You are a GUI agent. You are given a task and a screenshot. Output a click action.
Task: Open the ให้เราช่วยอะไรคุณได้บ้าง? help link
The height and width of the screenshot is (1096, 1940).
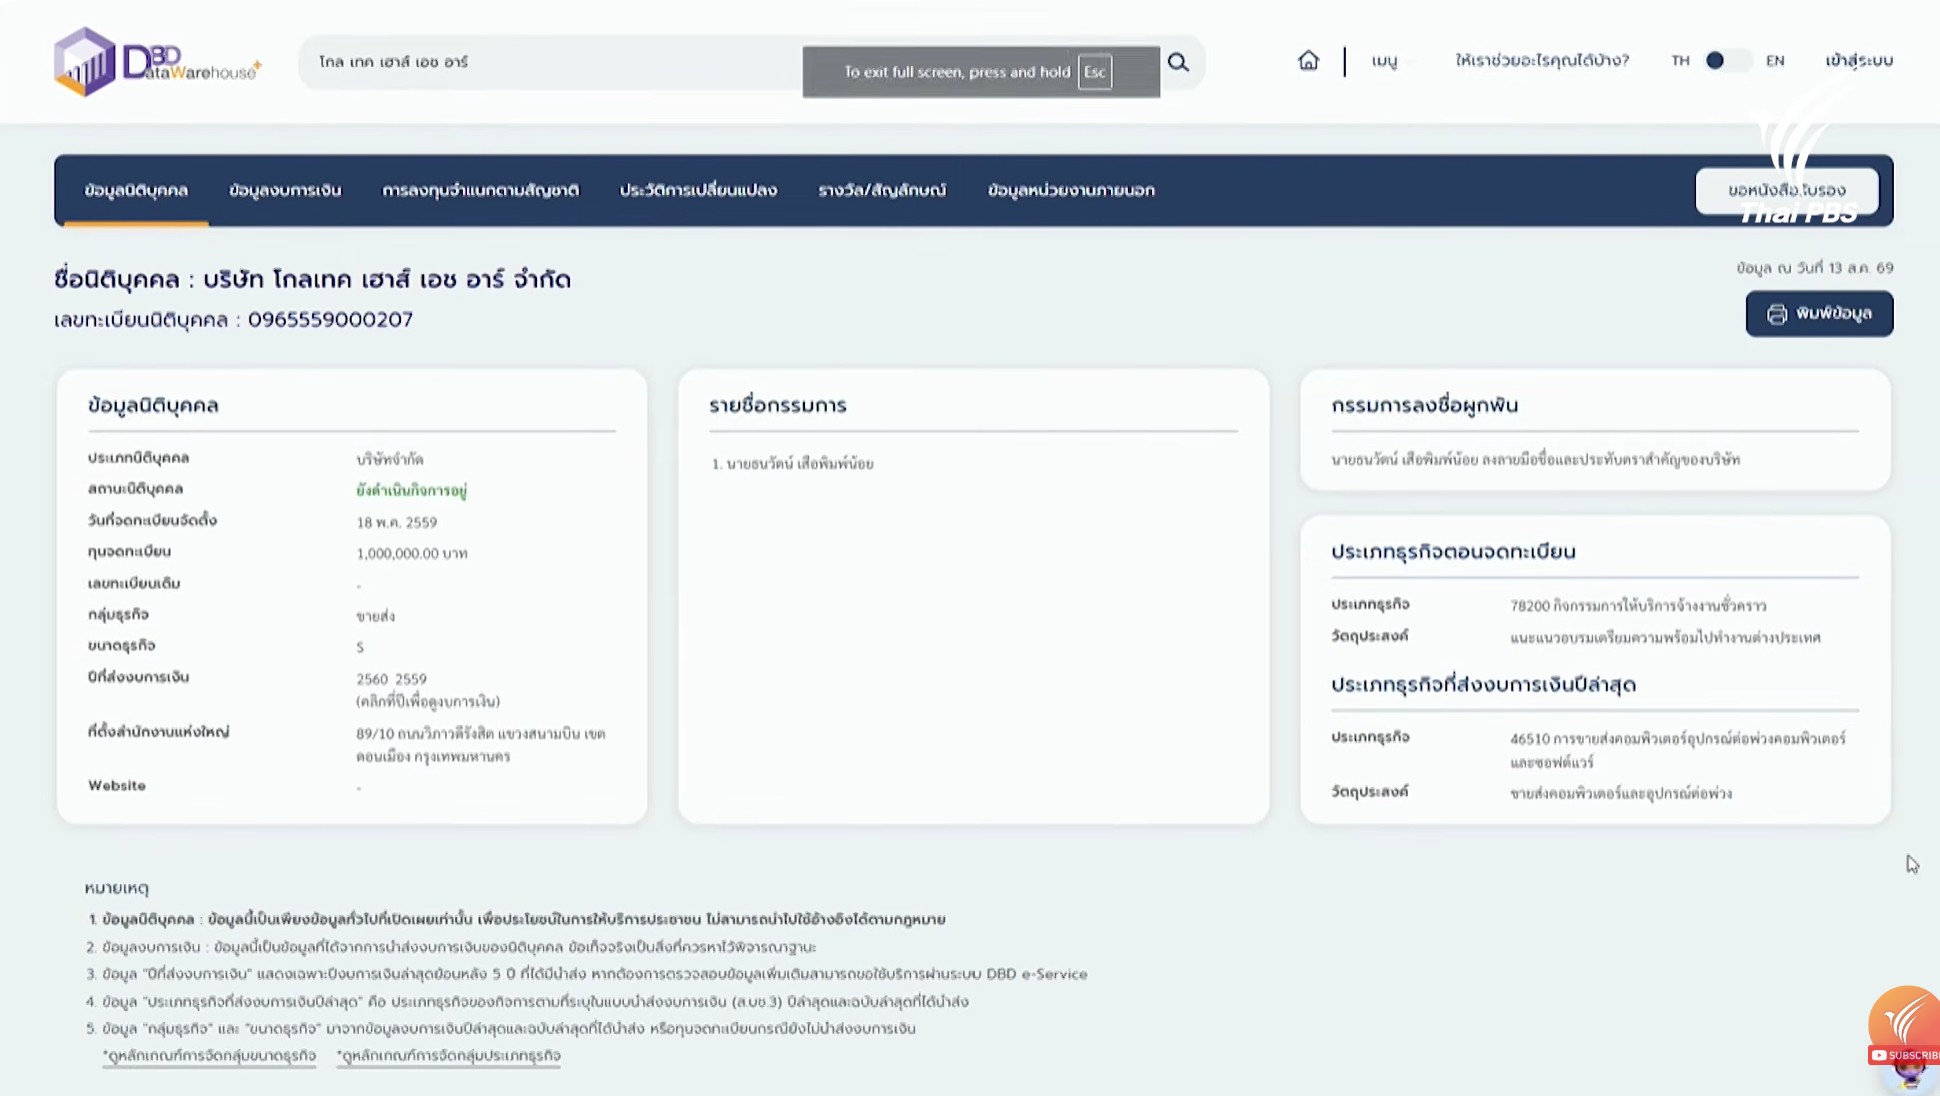[x=1542, y=61]
